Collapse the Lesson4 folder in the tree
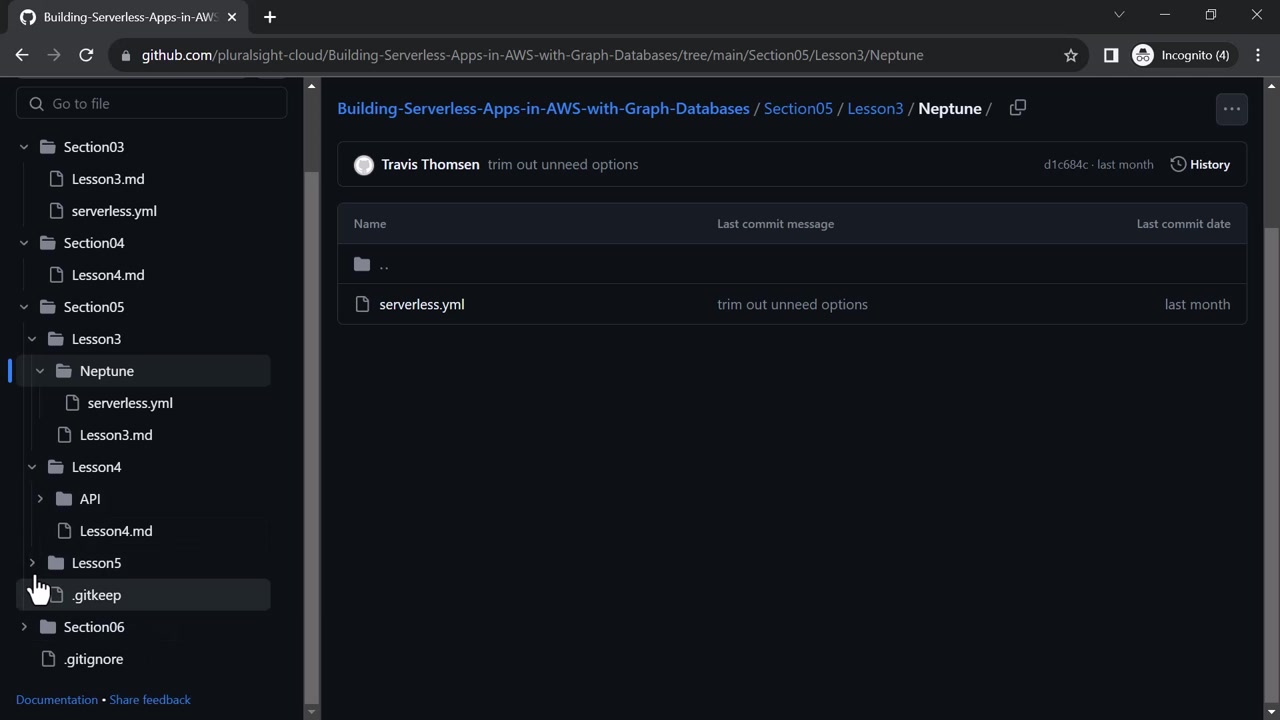 click(32, 467)
